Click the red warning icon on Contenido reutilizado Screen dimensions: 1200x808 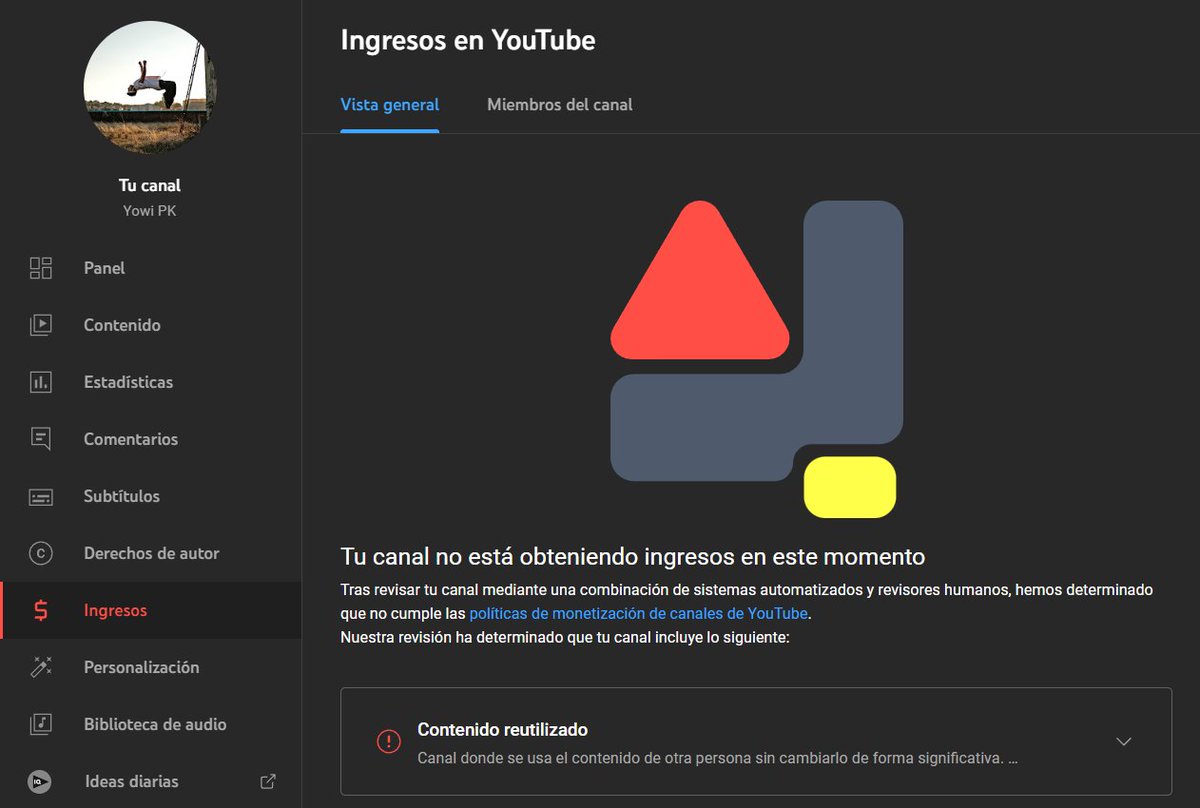[388, 741]
